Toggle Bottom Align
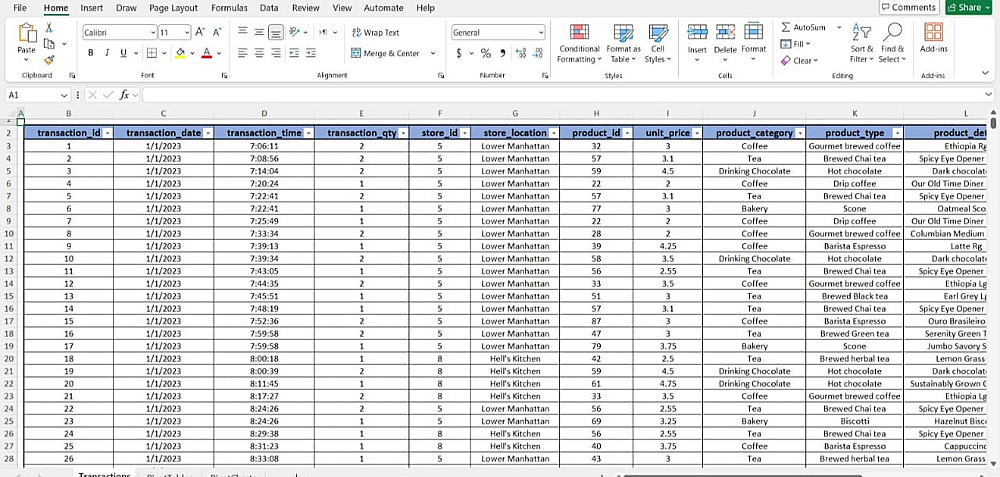1000x477 pixels. click(x=276, y=32)
